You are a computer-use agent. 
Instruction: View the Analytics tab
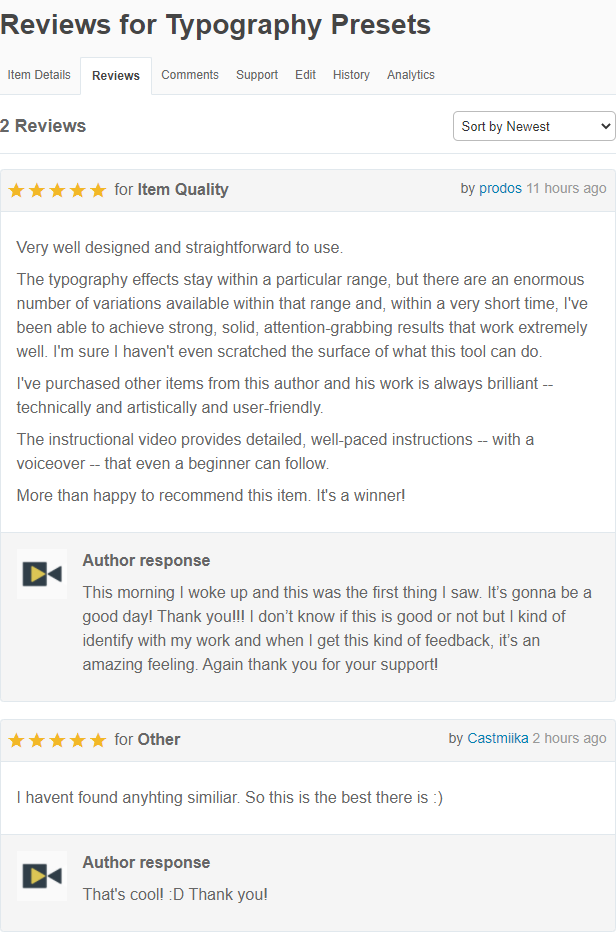(x=411, y=75)
